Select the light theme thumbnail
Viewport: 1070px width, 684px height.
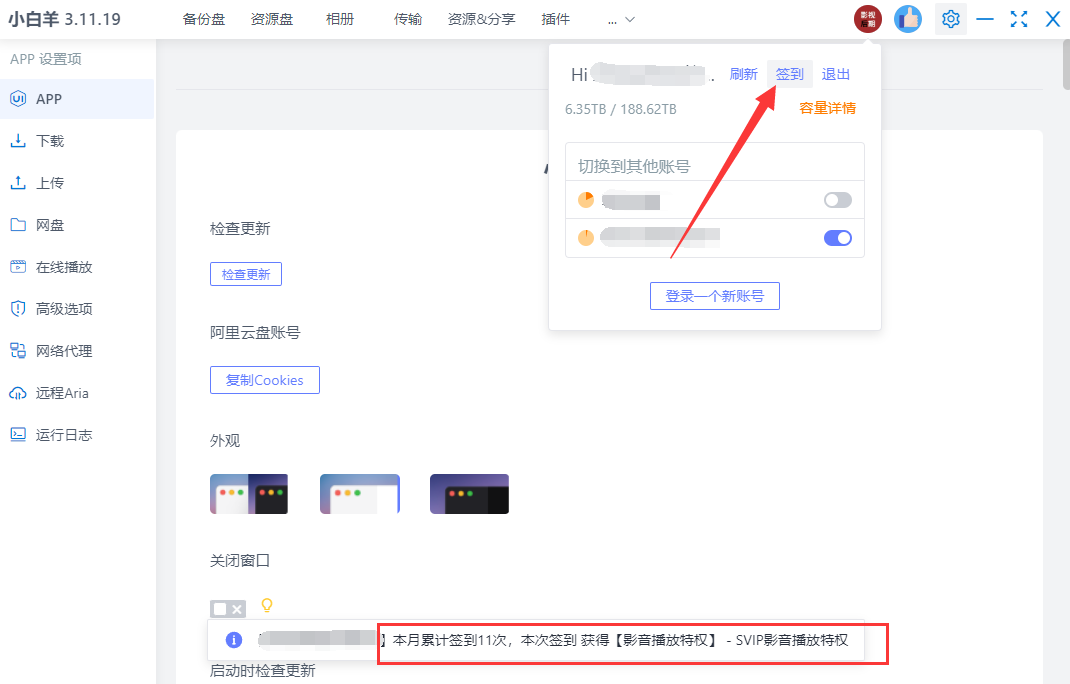360,494
